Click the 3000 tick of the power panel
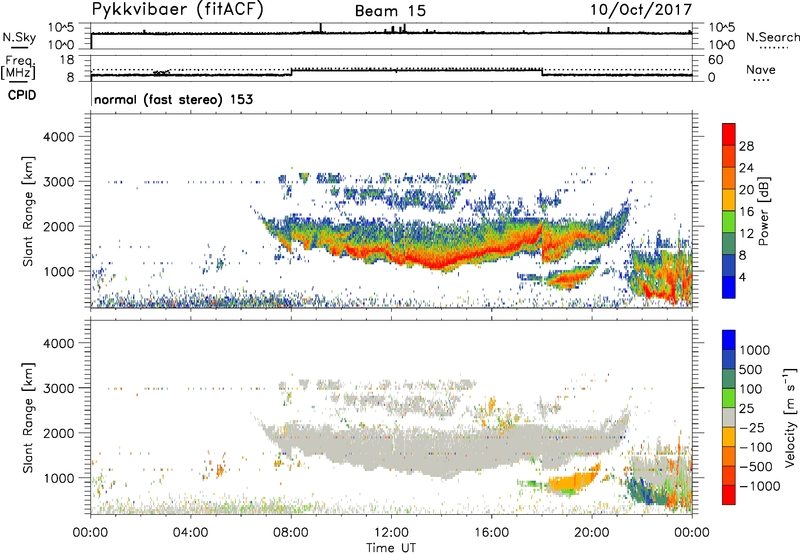The width and height of the screenshot is (800, 554). (x=58, y=182)
